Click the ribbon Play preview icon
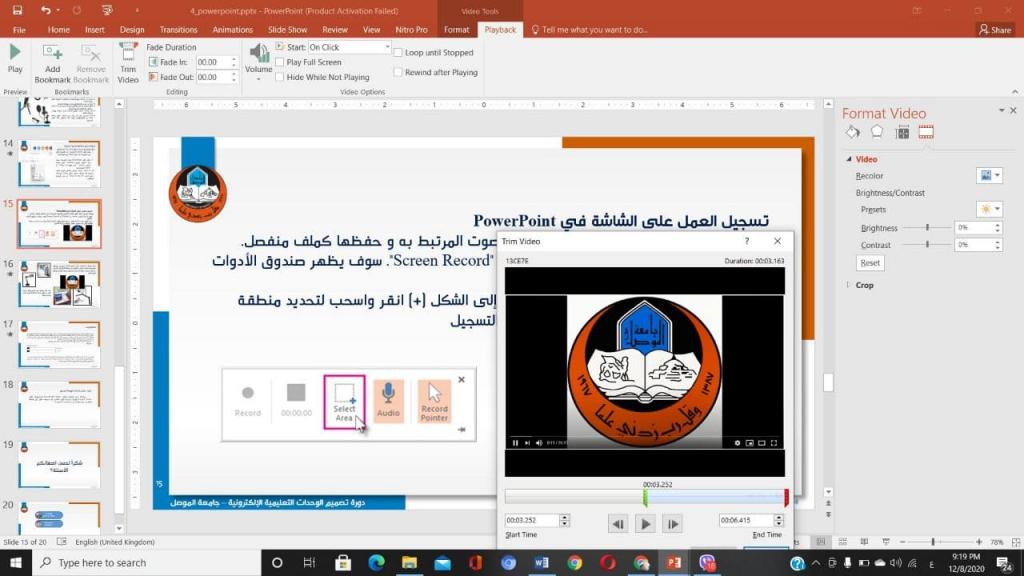The width and height of the screenshot is (1024, 576). [15, 58]
